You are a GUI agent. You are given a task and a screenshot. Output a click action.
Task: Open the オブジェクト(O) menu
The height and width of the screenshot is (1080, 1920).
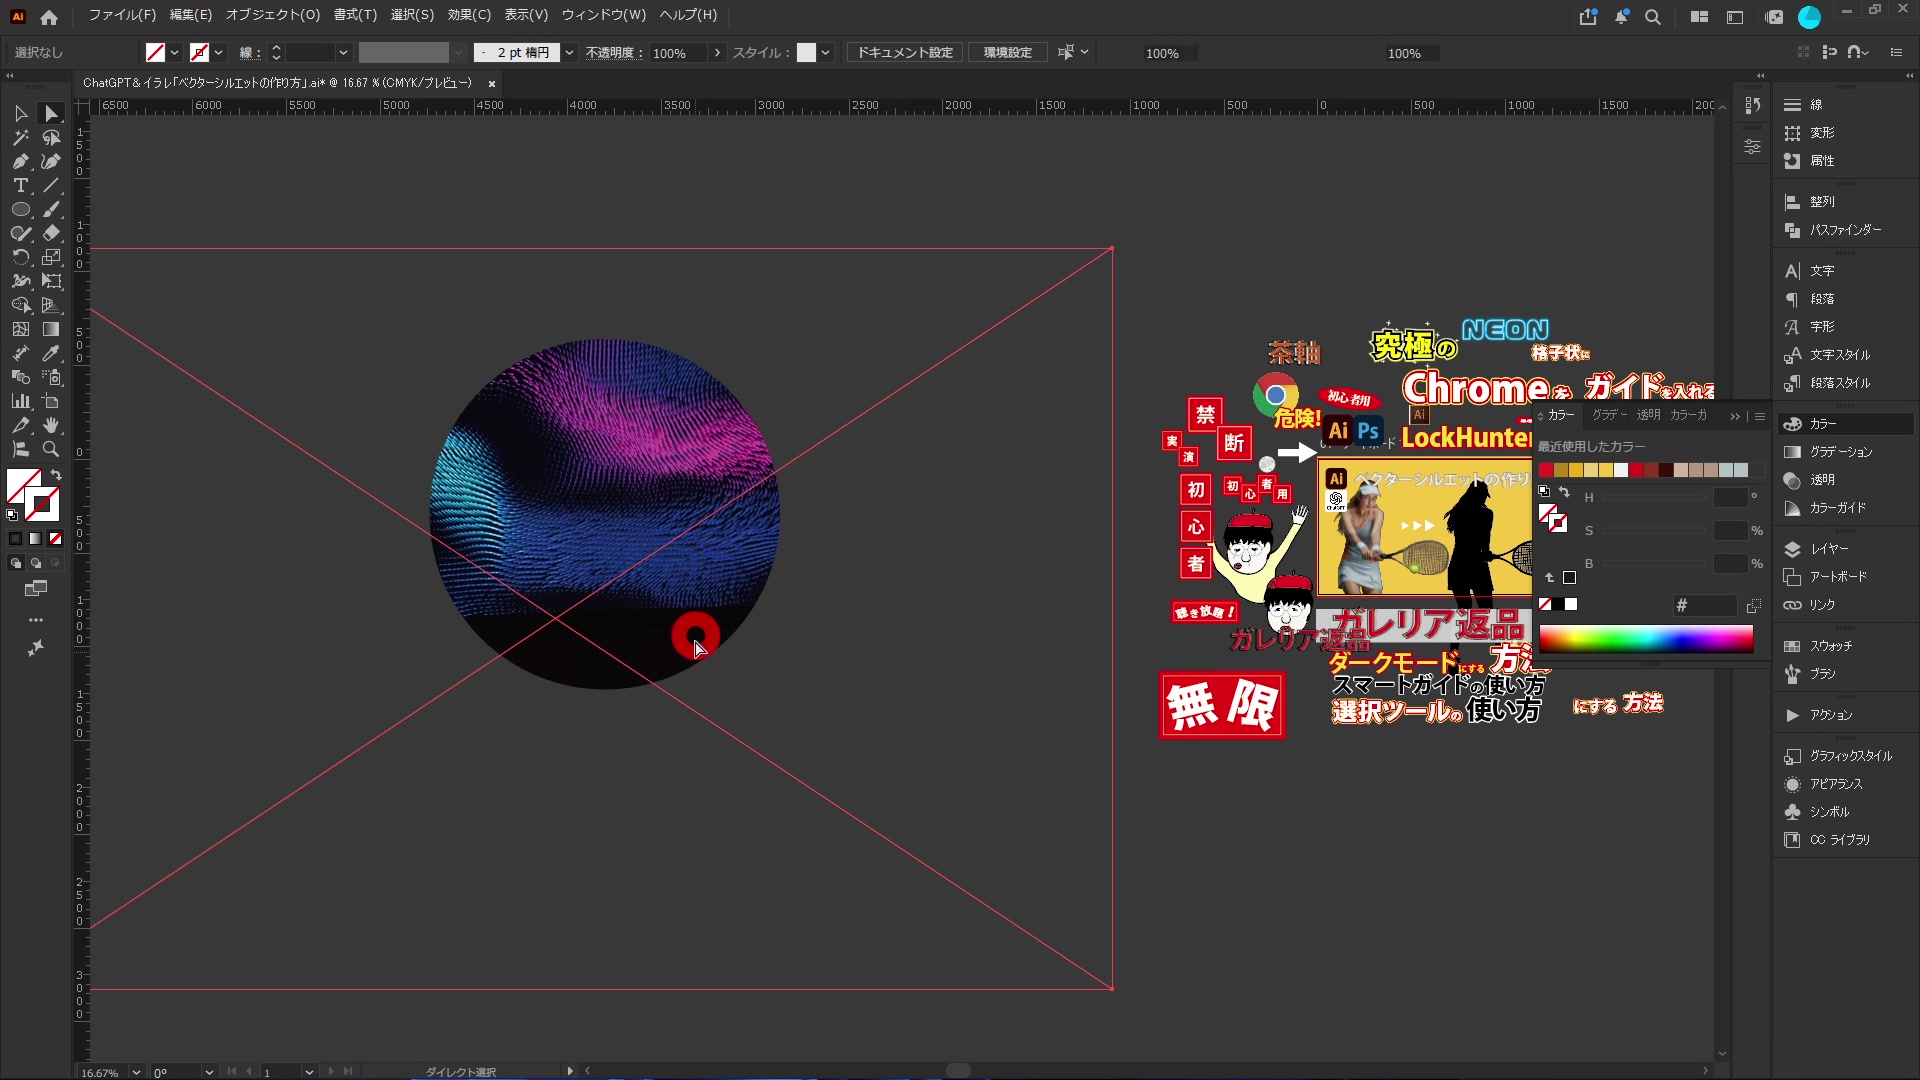272,15
